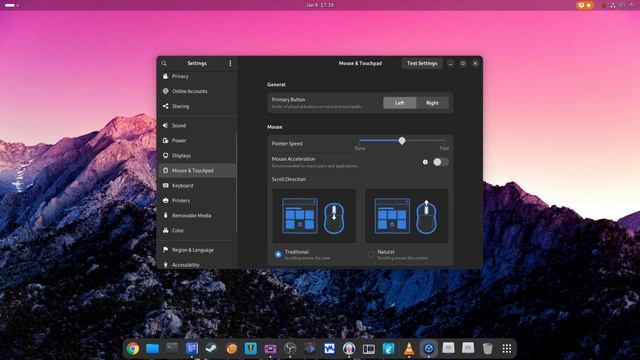Click the orange screen sharing indicator

tap(585, 5)
